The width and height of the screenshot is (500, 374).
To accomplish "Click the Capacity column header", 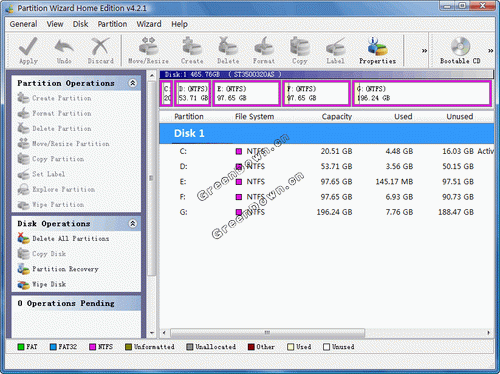I will [337, 116].
